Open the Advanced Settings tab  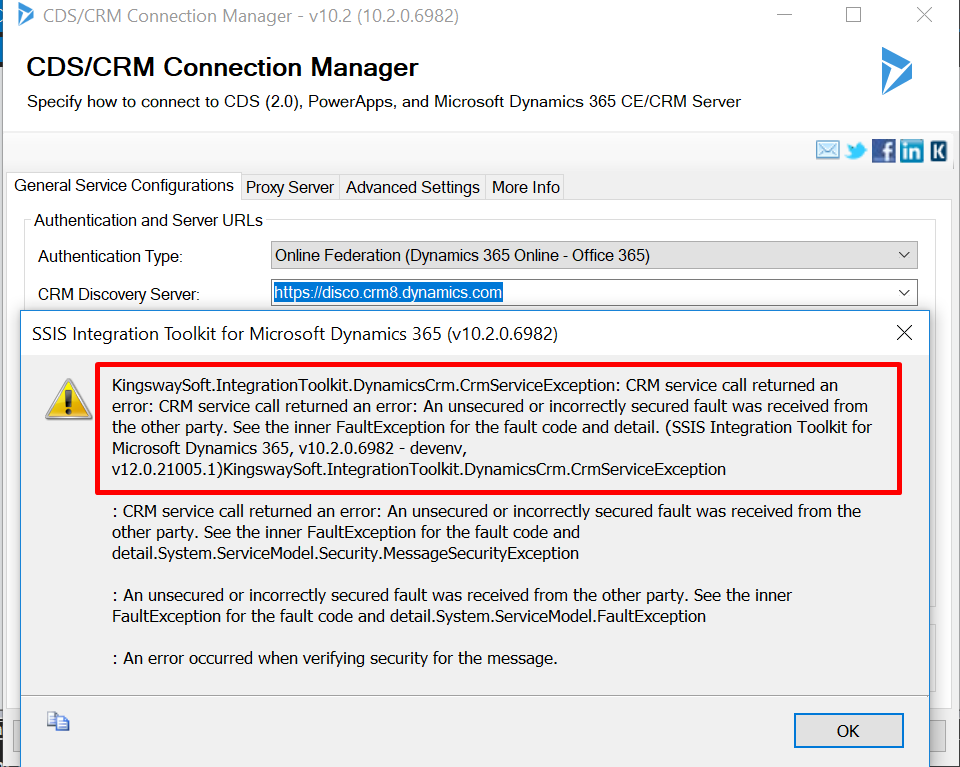tap(413, 187)
